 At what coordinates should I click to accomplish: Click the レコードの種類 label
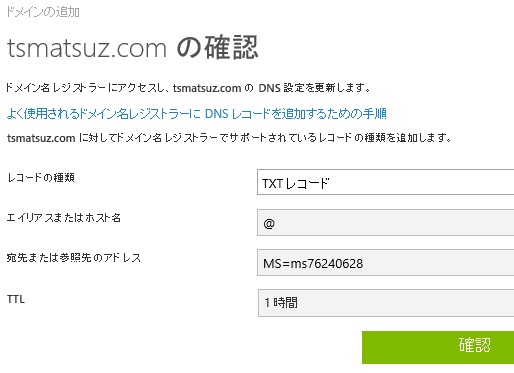(x=41, y=177)
